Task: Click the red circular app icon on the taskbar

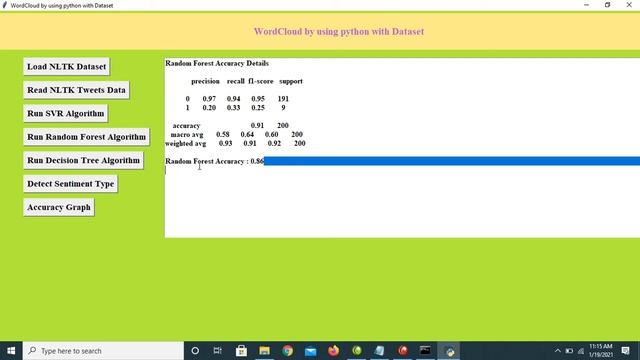Action: click(403, 351)
